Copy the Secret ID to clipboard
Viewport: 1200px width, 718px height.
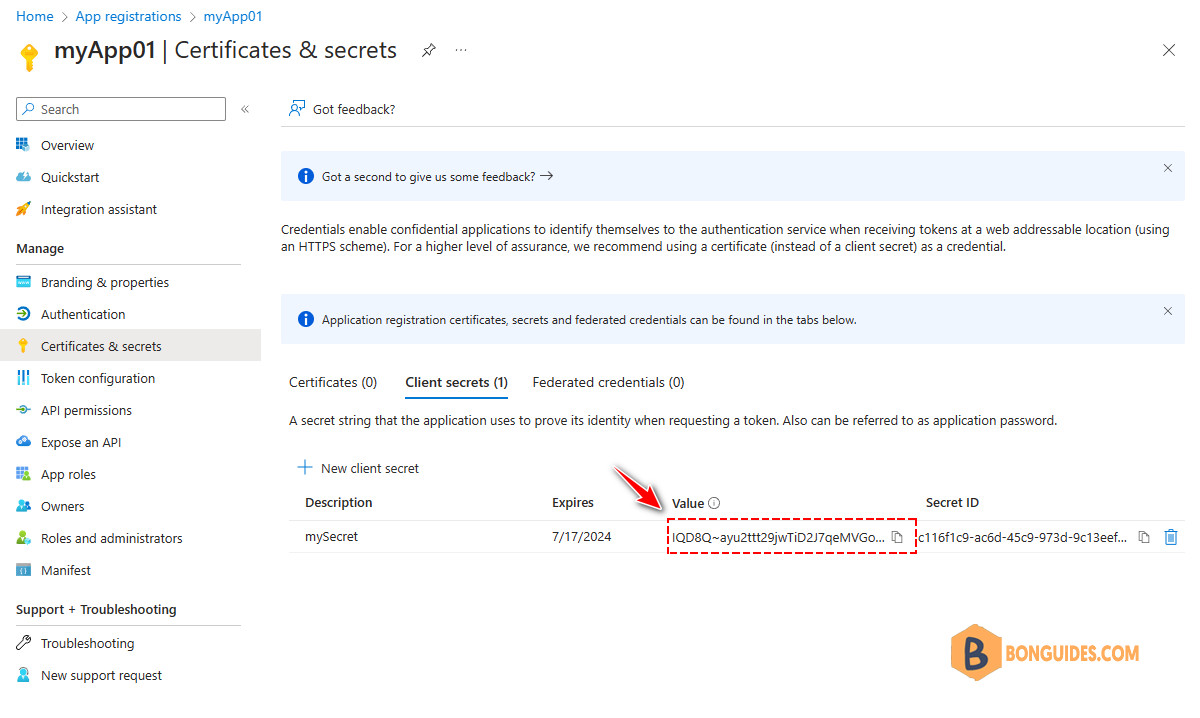click(x=1144, y=537)
